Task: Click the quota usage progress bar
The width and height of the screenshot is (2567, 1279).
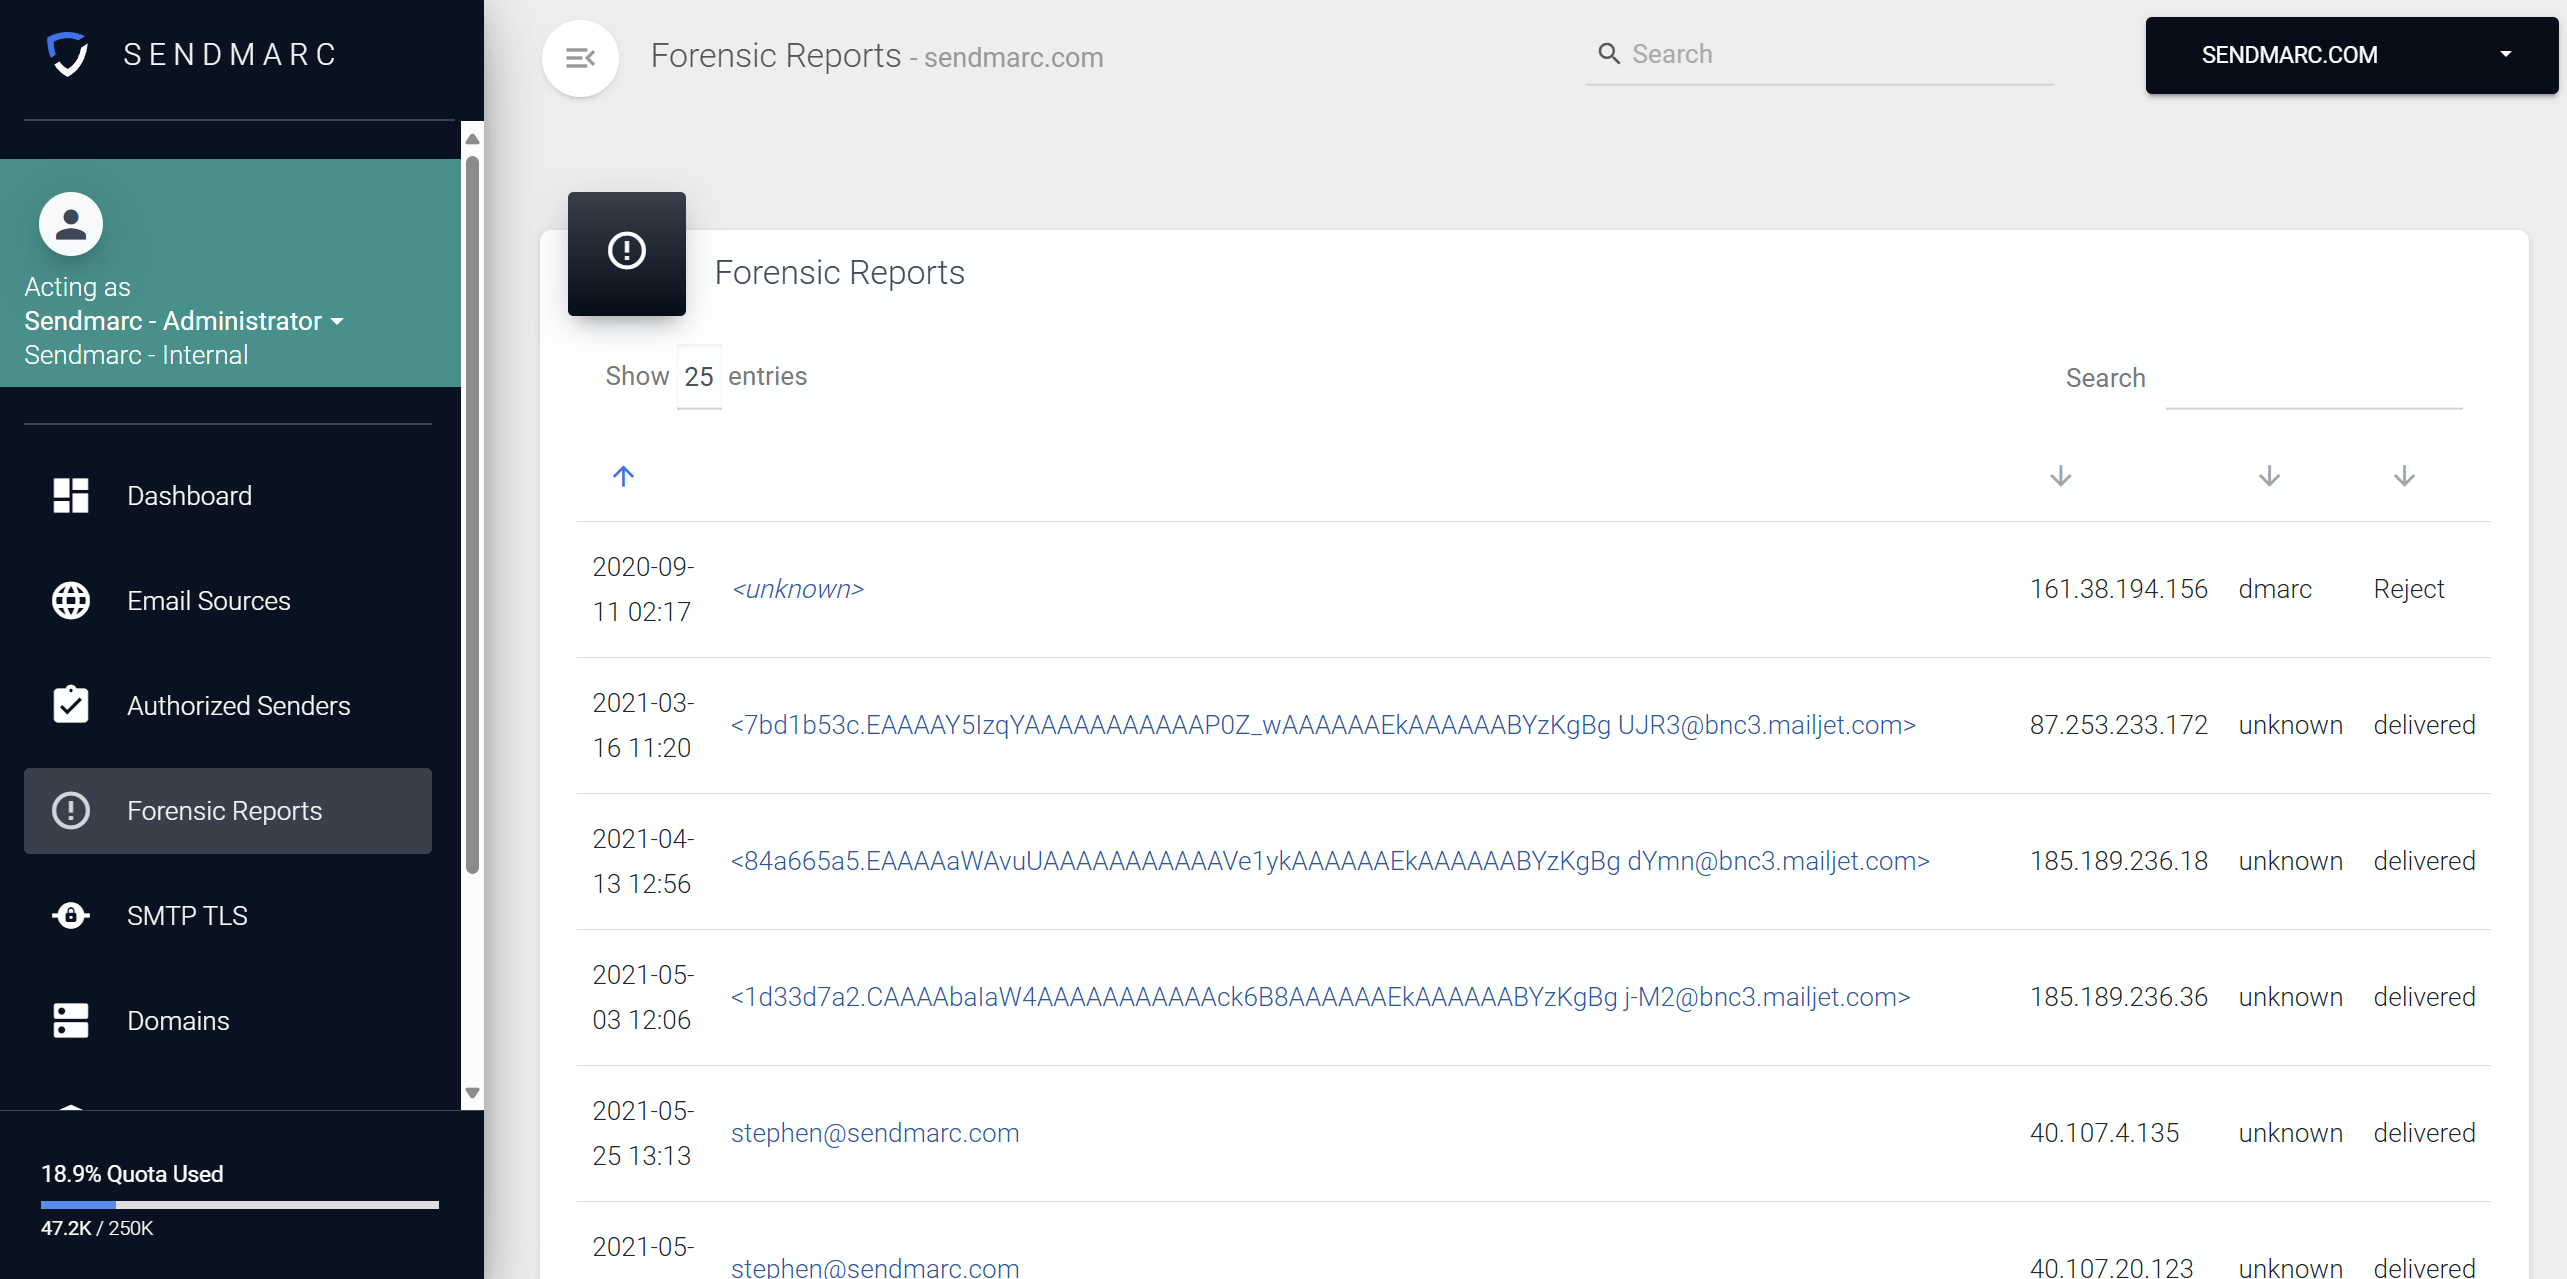Action: pos(239,1205)
